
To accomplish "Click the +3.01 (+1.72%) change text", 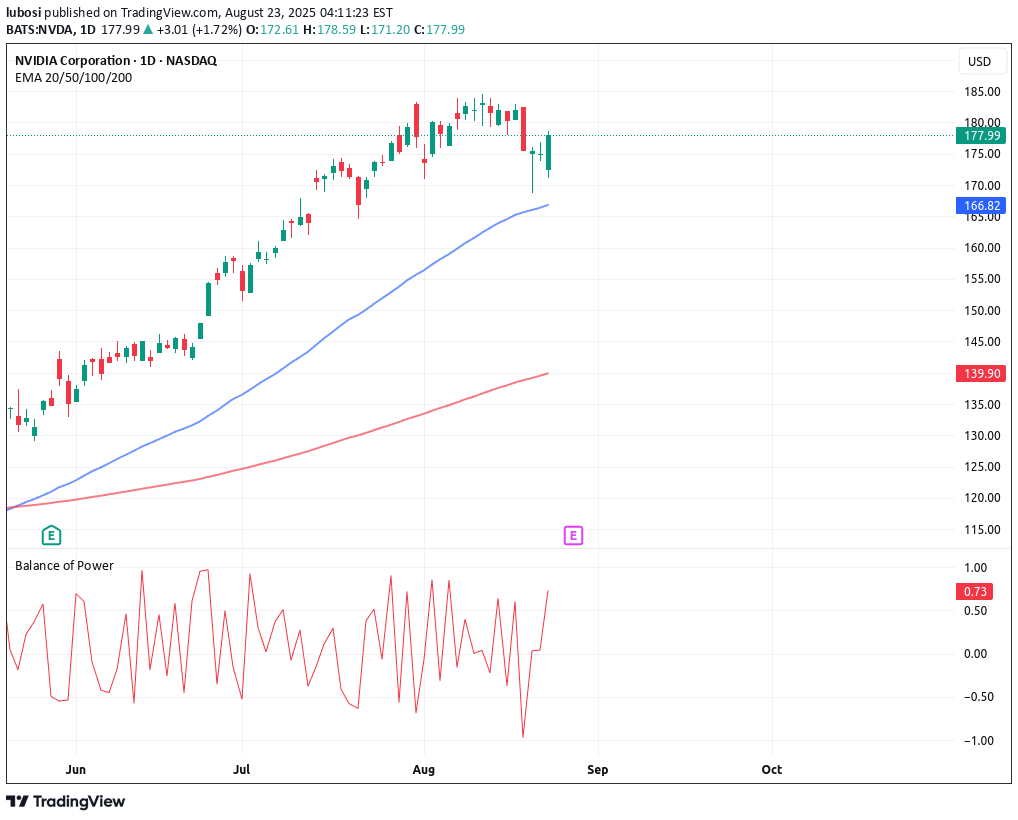I will 199,29.
